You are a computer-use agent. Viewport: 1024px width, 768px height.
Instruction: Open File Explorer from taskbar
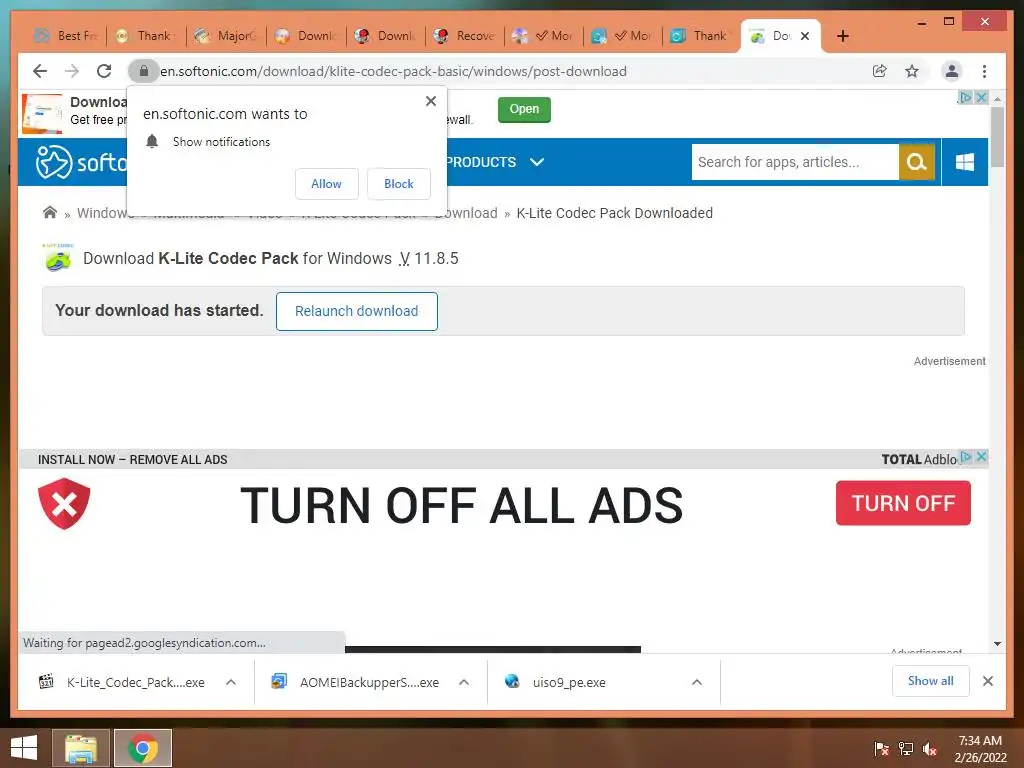coord(80,748)
